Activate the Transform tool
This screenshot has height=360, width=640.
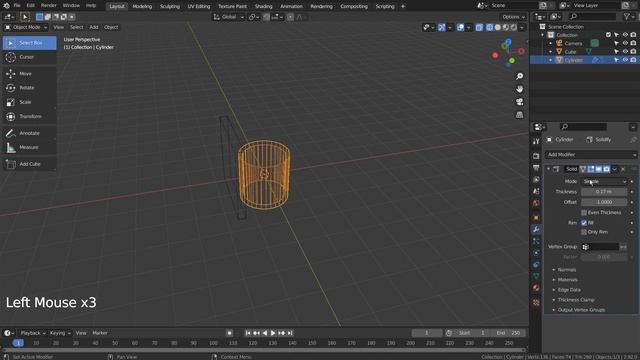(x=29, y=116)
